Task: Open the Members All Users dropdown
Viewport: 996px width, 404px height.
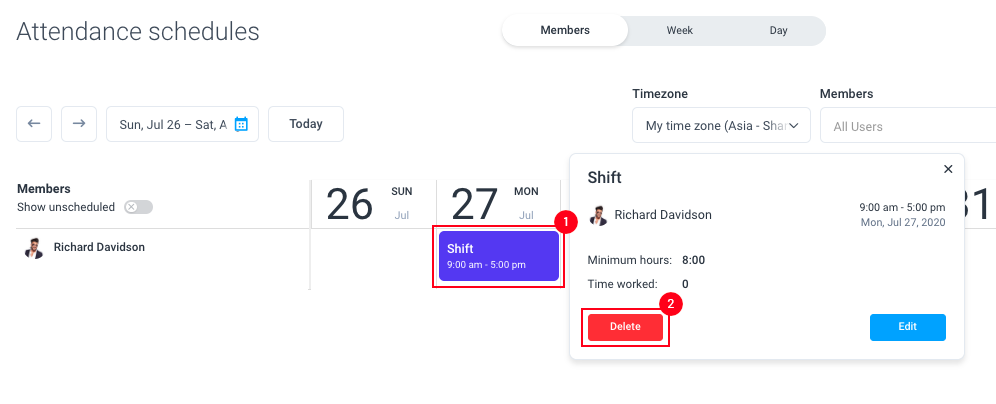Action: tap(908, 125)
